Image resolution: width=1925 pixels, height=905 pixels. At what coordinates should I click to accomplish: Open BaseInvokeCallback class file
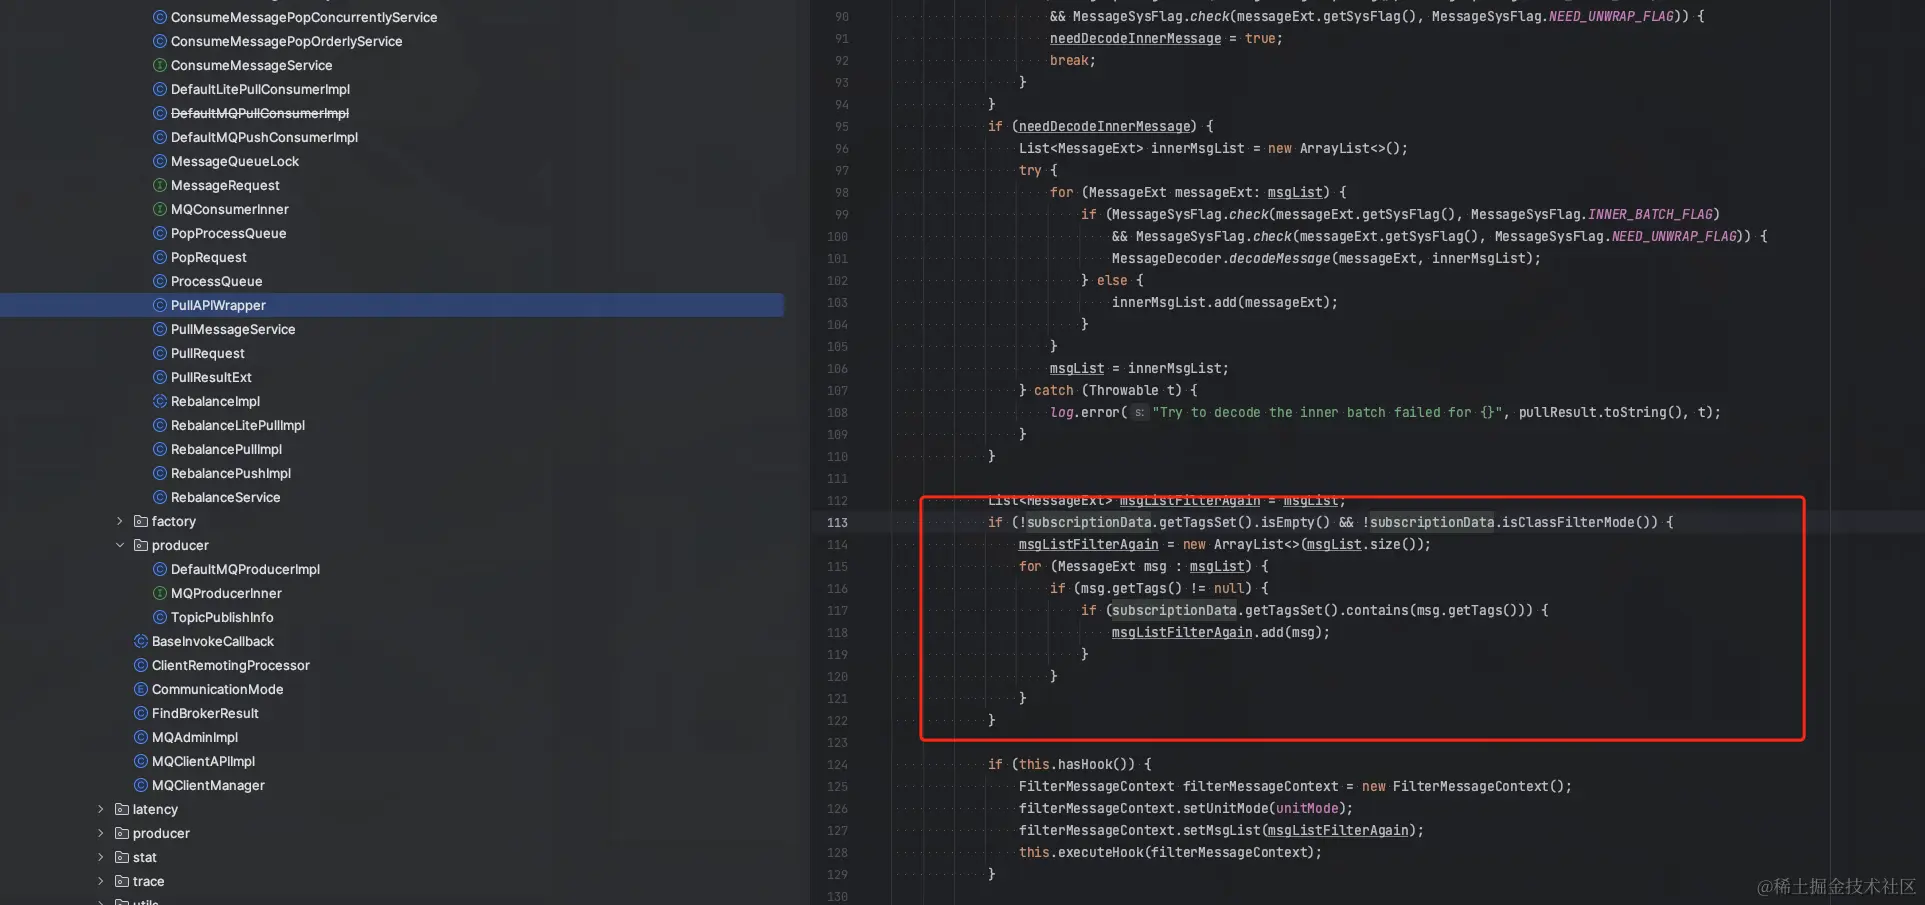click(x=213, y=641)
